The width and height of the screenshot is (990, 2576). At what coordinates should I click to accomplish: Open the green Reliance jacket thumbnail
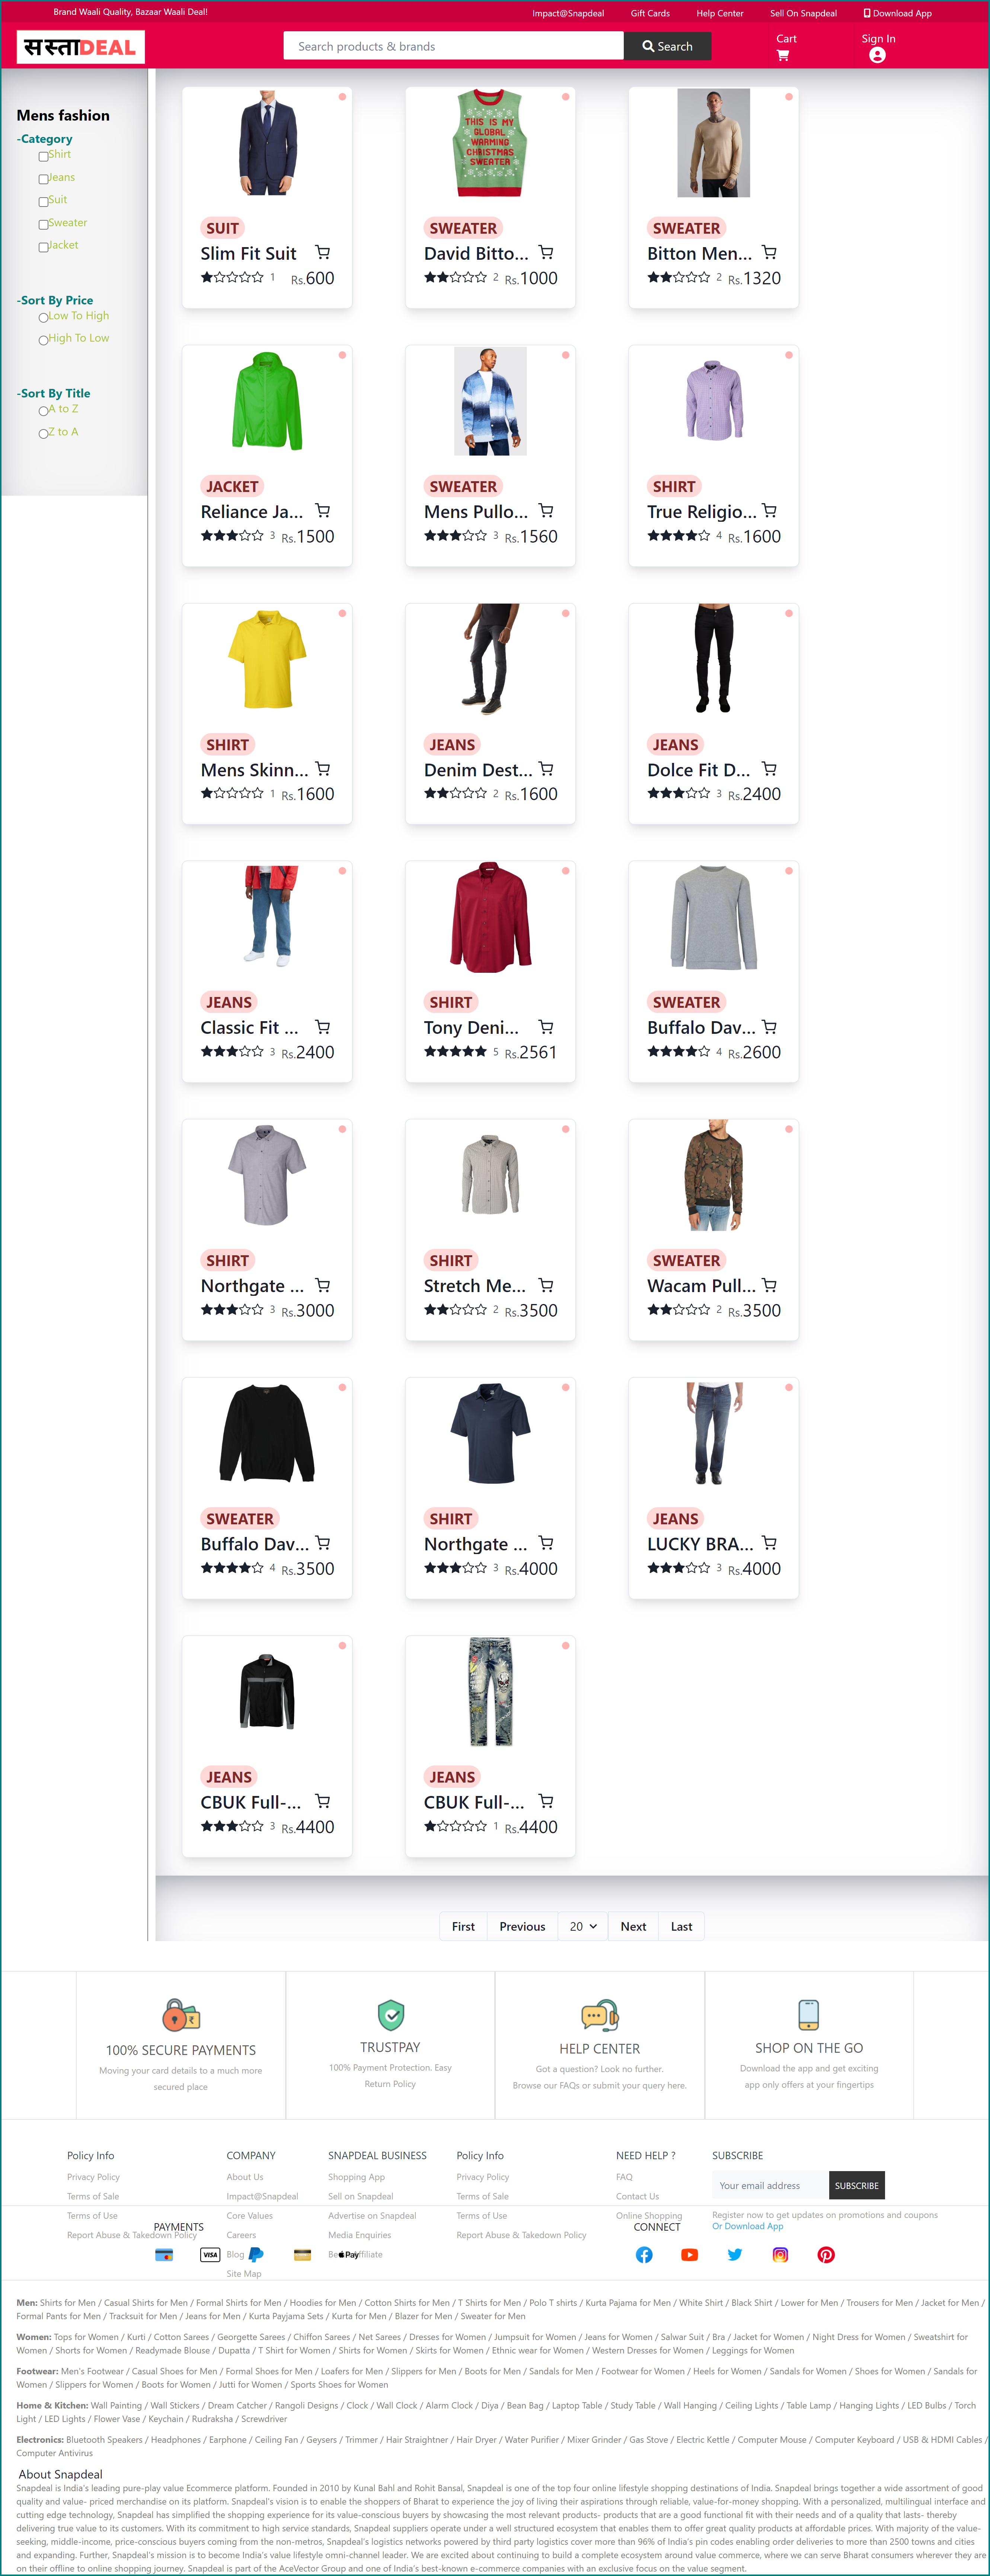click(x=267, y=400)
